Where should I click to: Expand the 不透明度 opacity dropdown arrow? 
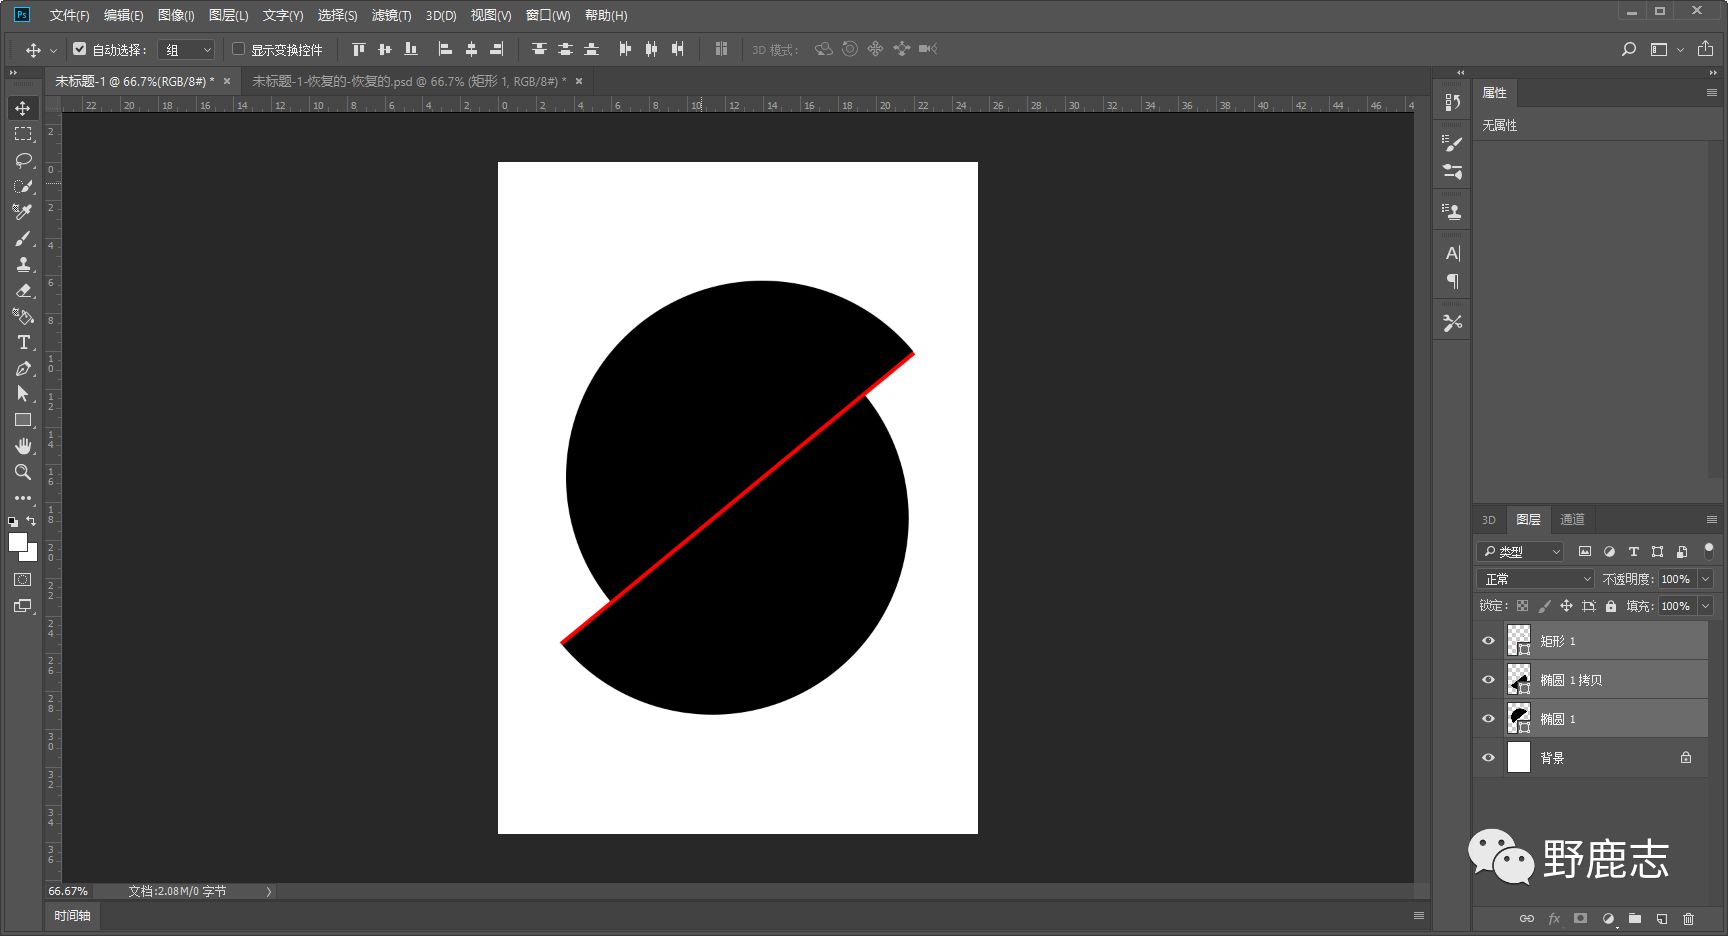(x=1705, y=579)
